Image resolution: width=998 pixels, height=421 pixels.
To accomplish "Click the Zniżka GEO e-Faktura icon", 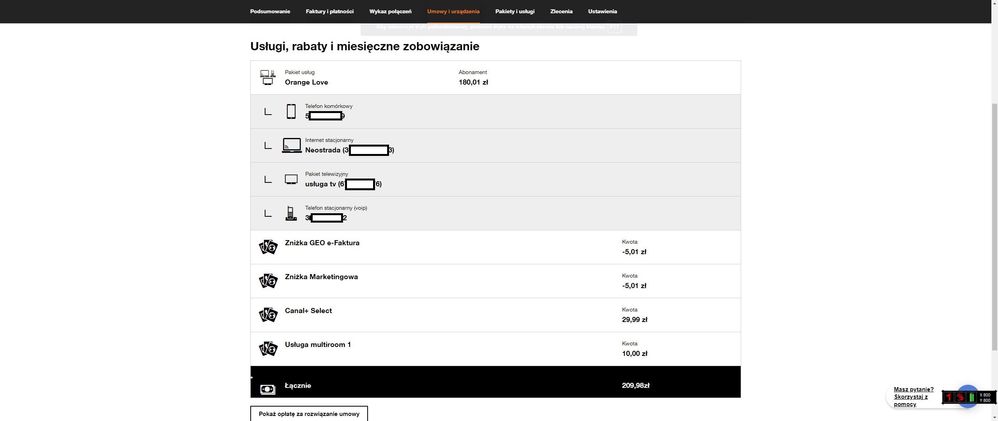I will [x=268, y=247].
